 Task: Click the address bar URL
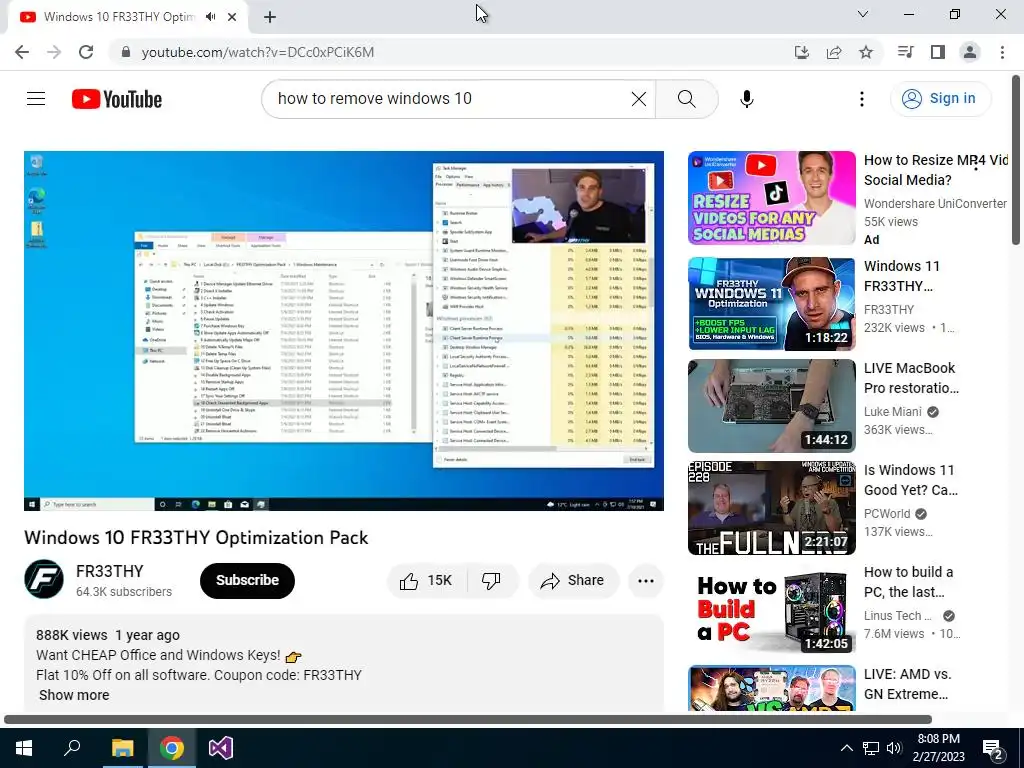258,52
